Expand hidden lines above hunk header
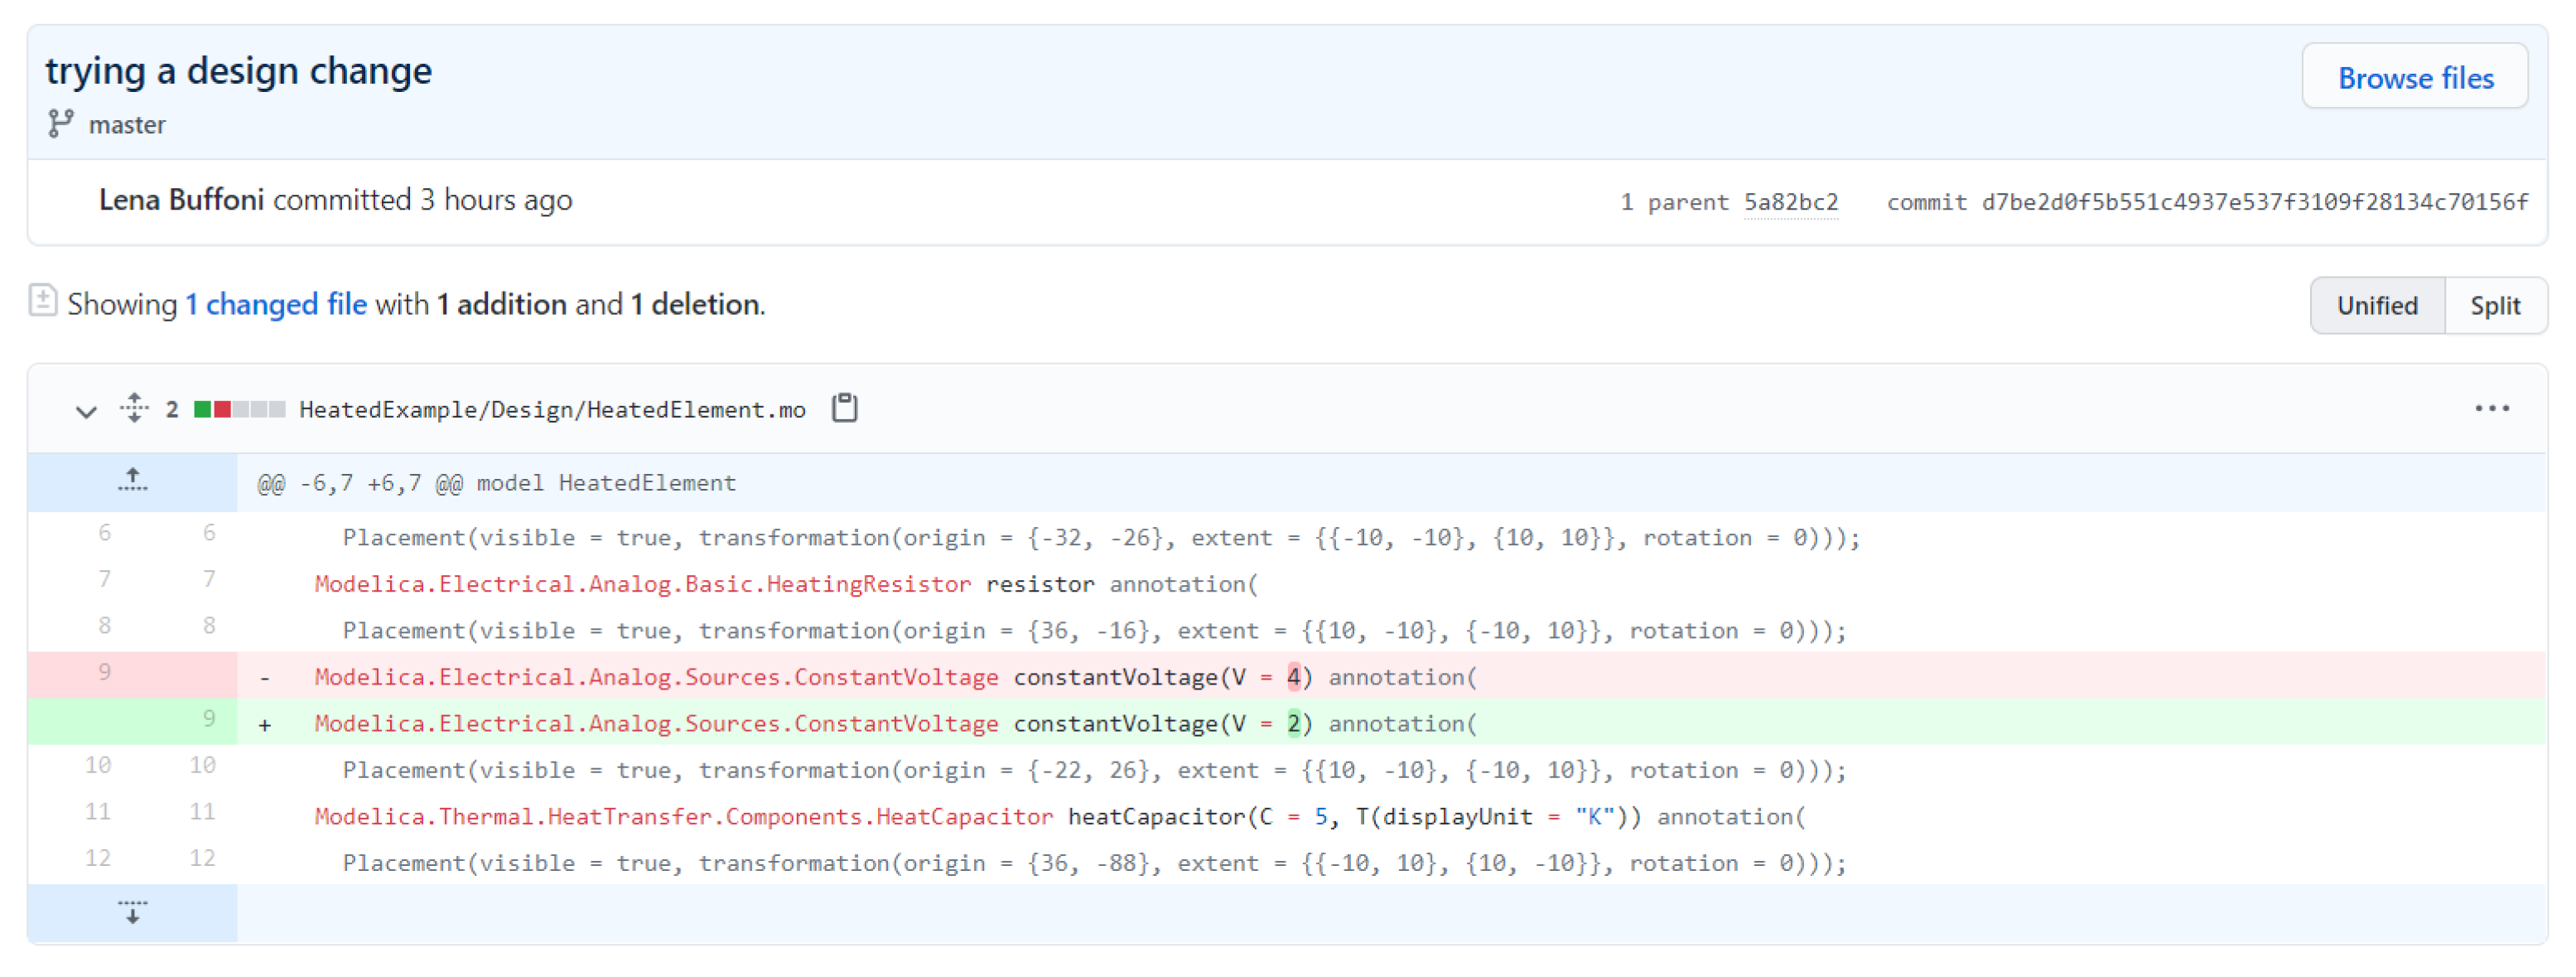This screenshot has height=977, width=2576. pyautogui.click(x=132, y=482)
